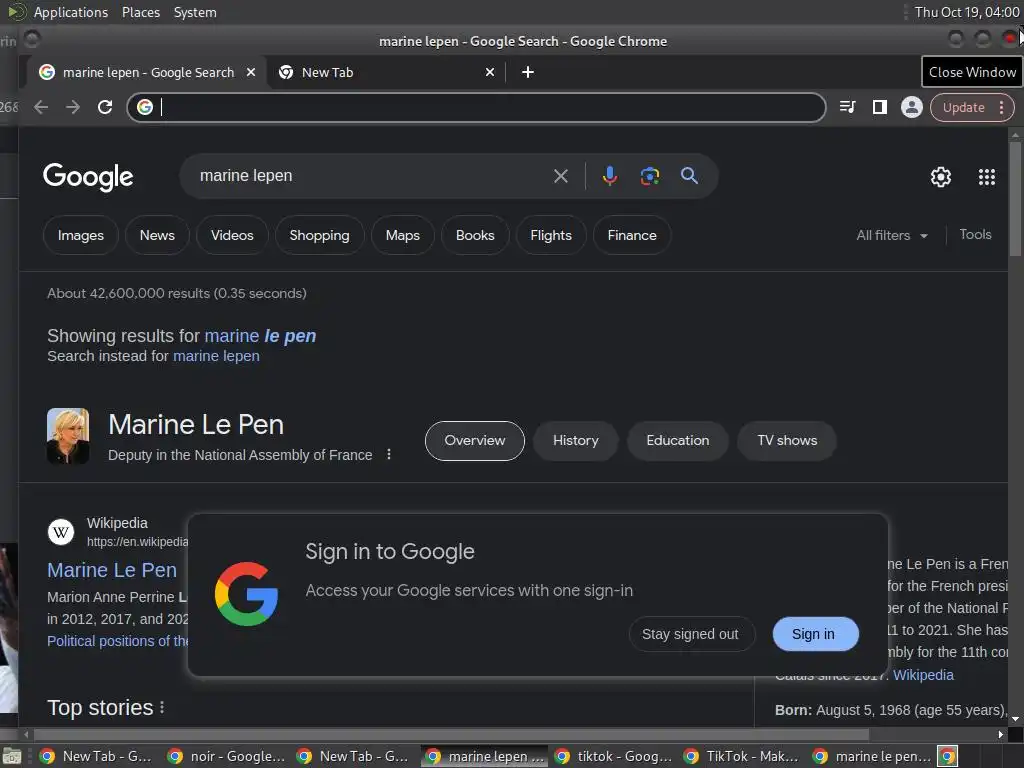Image resolution: width=1024 pixels, height=768 pixels.
Task: Click the Google favicon in the address bar
Action: pos(145,107)
